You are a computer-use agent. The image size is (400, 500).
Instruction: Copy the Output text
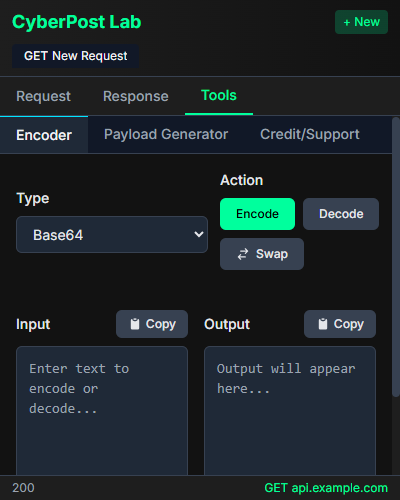coord(340,324)
